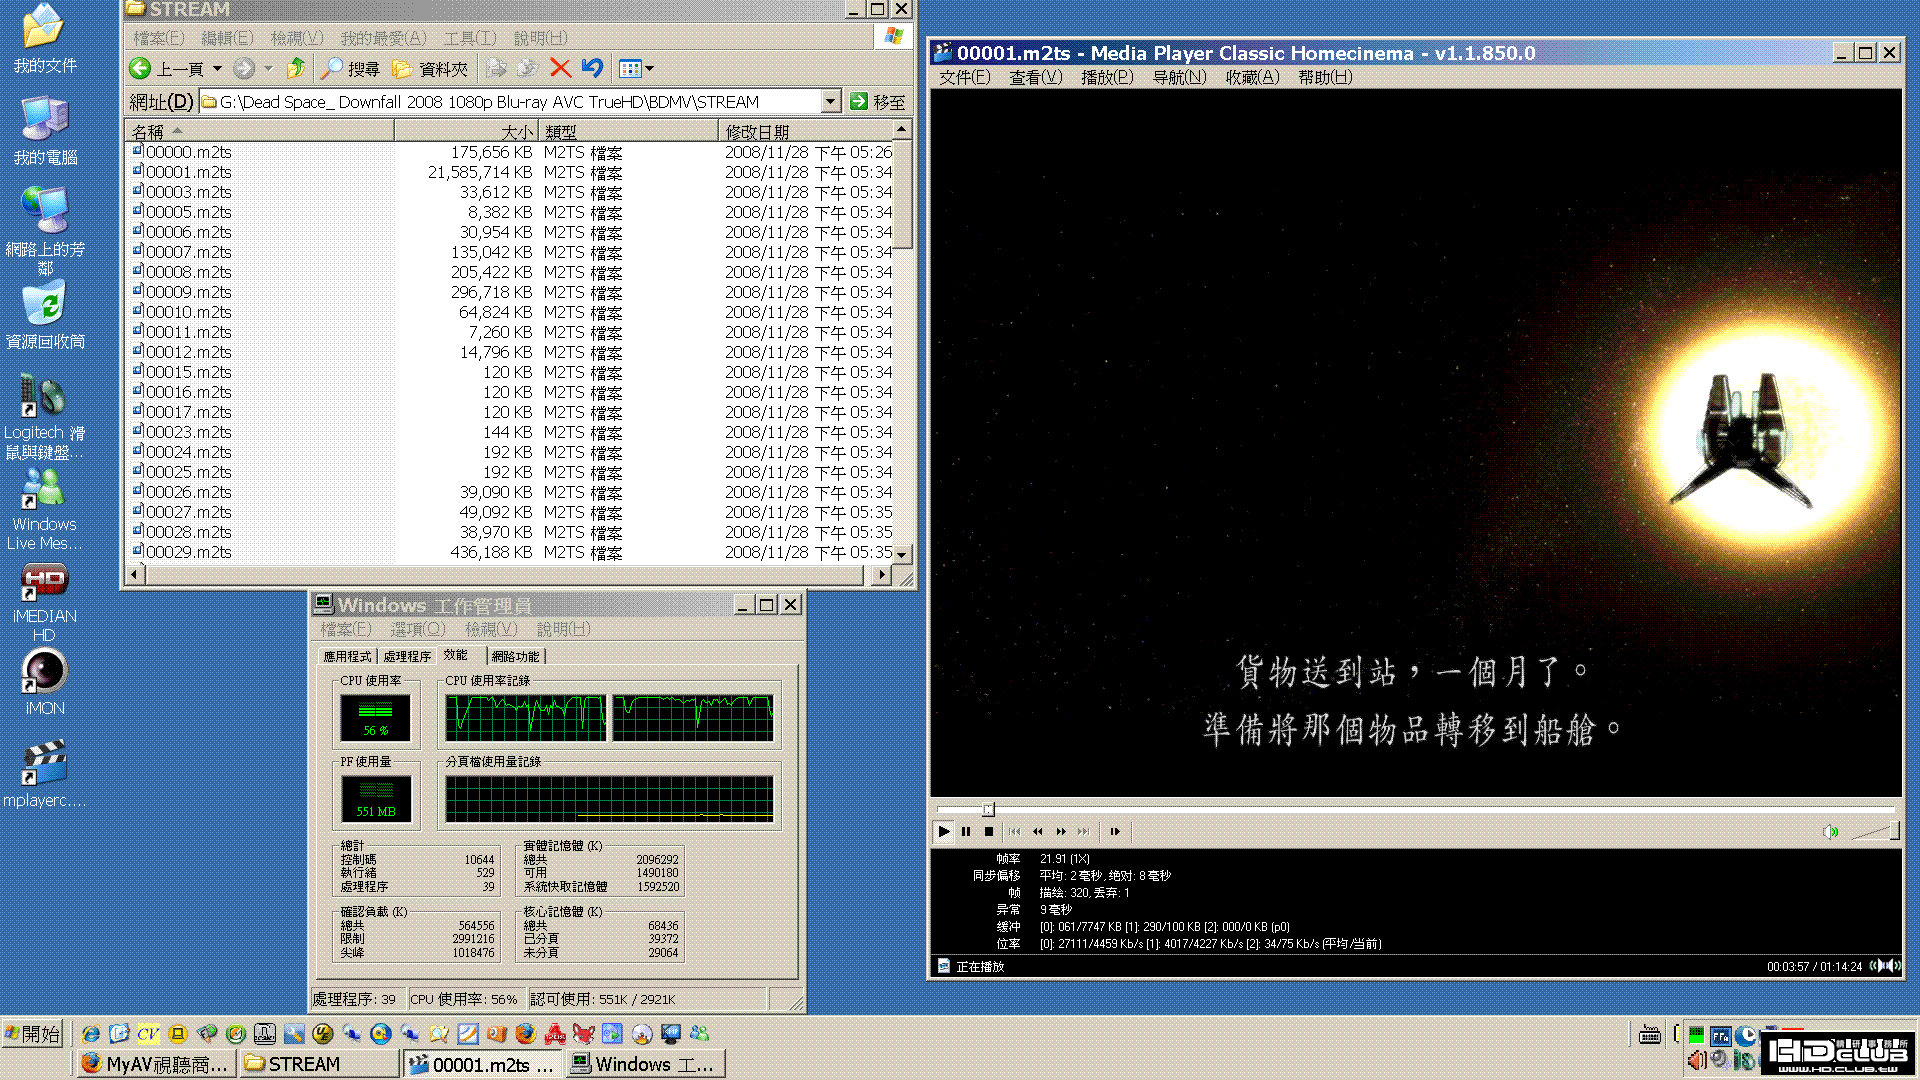The width and height of the screenshot is (1920, 1080).
Task: Click the frame-step button in the player
Action: 1115,831
